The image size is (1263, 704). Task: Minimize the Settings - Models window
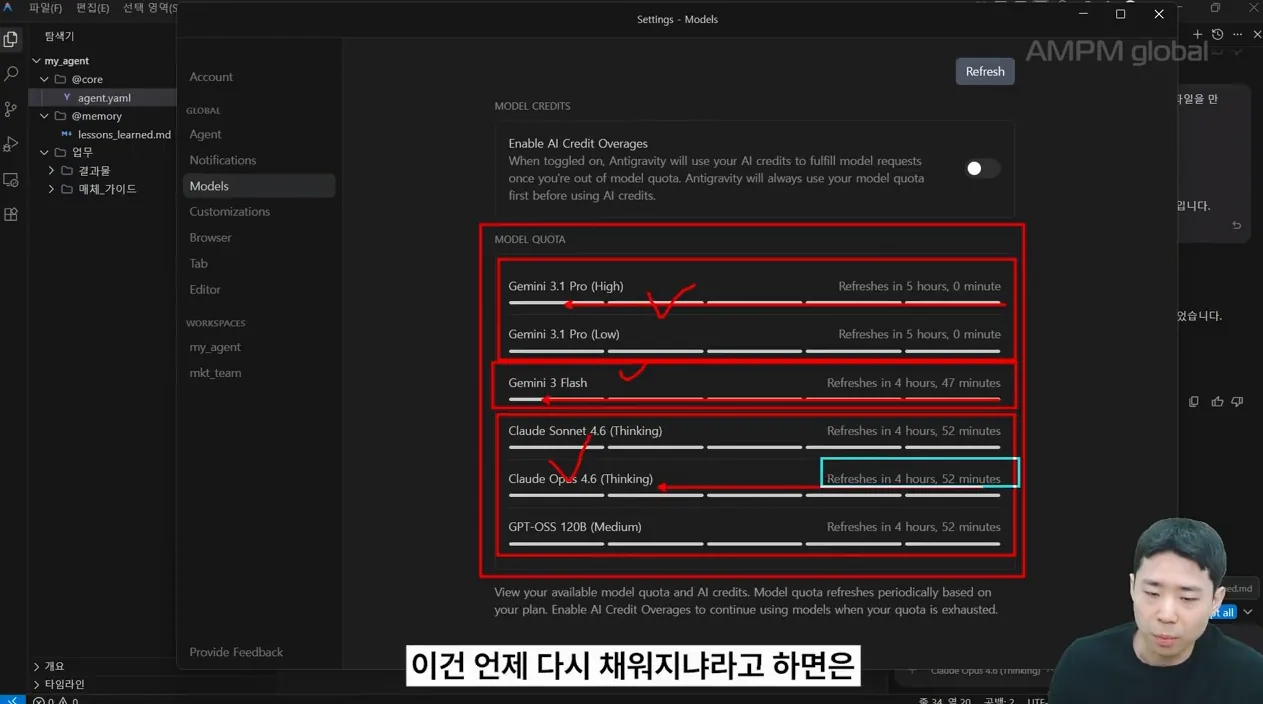pyautogui.click(x=1082, y=14)
